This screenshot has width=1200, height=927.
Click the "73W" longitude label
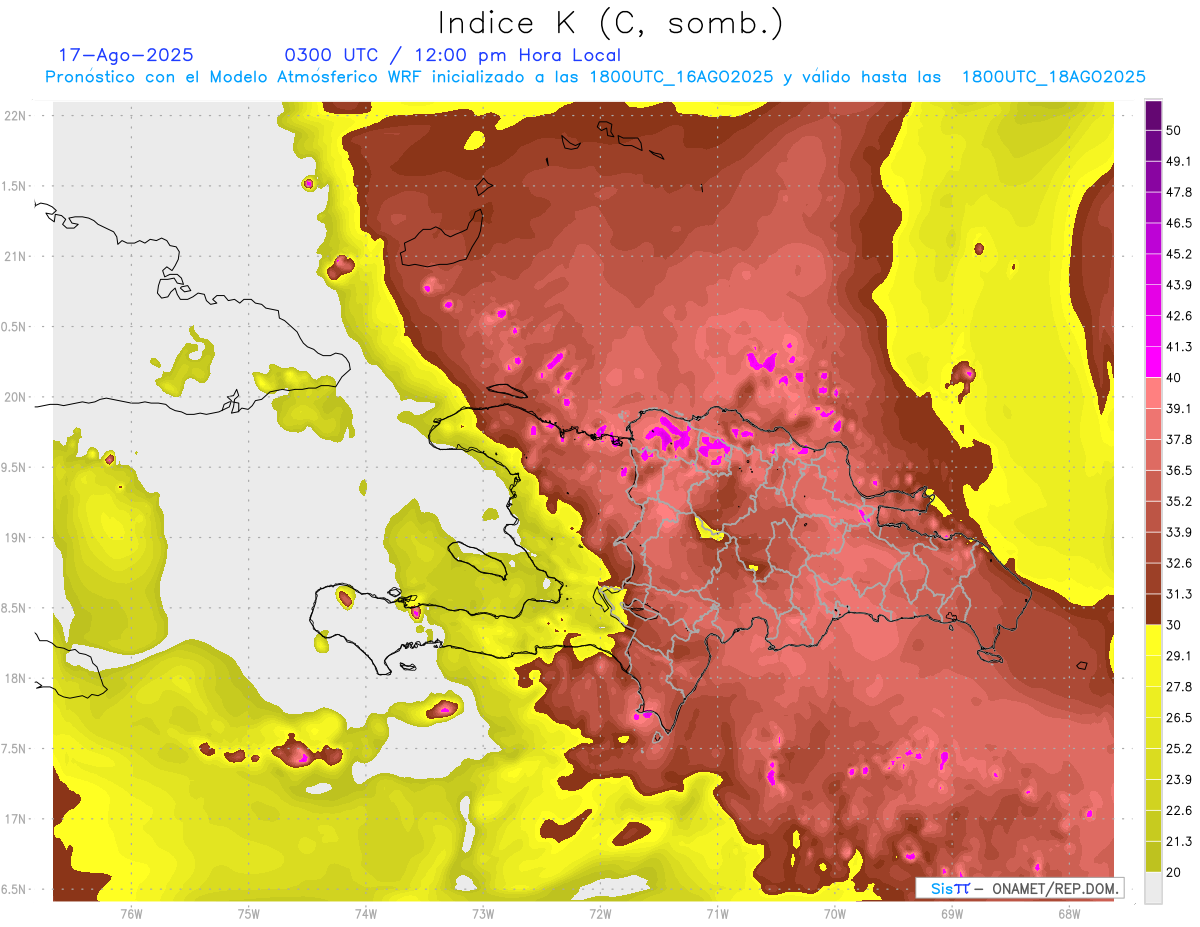click(x=483, y=912)
